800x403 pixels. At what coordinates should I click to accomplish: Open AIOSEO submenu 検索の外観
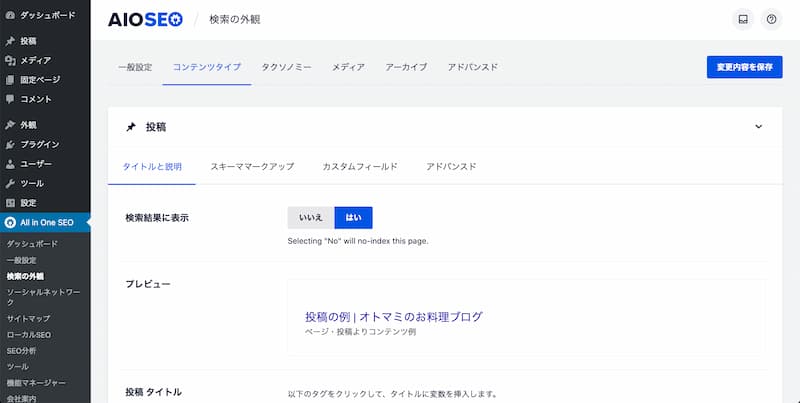[25, 276]
